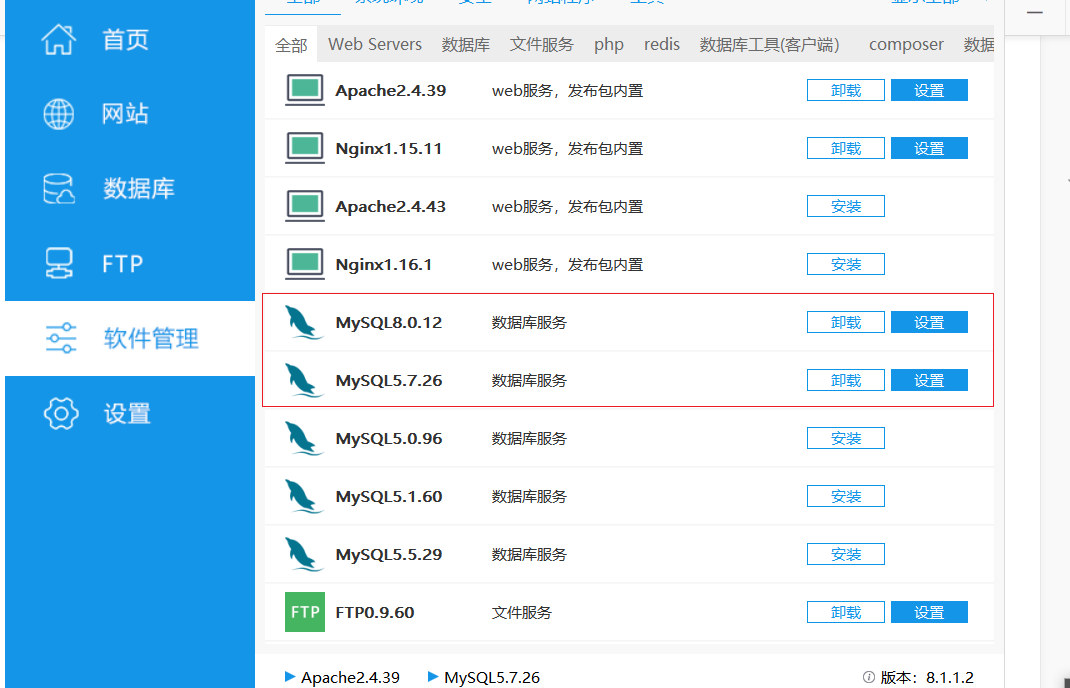This screenshot has width=1070, height=688.
Task: Click the MySQL8.0.12 name text
Action: (x=389, y=323)
